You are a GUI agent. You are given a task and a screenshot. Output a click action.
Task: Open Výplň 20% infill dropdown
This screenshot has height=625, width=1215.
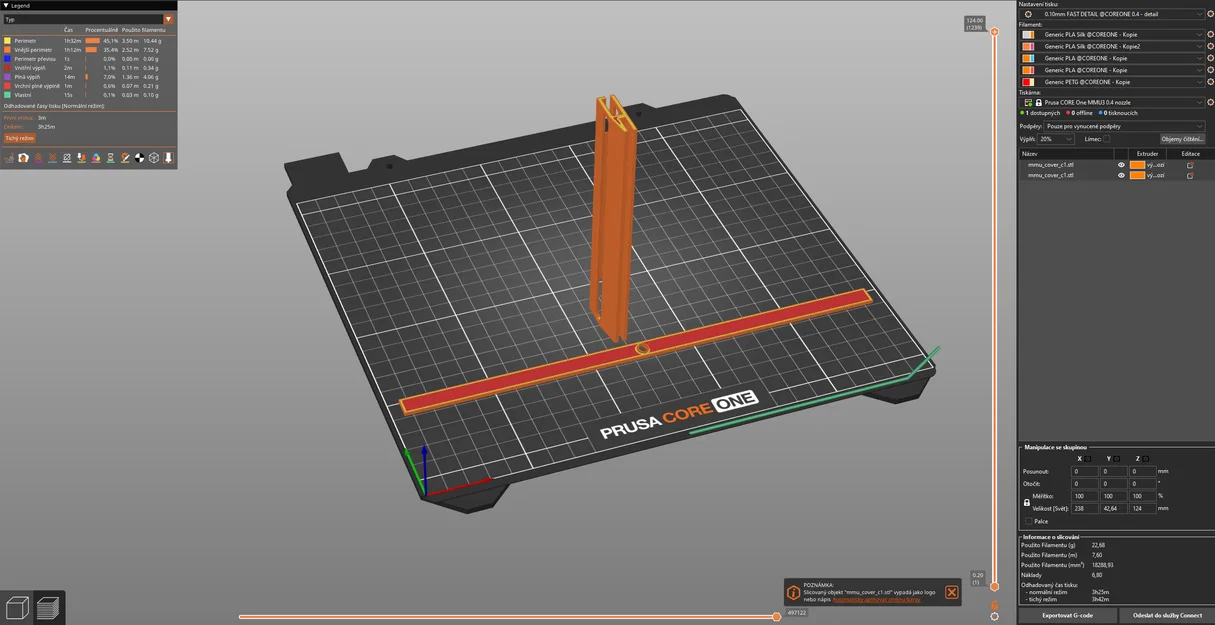[1056, 139]
